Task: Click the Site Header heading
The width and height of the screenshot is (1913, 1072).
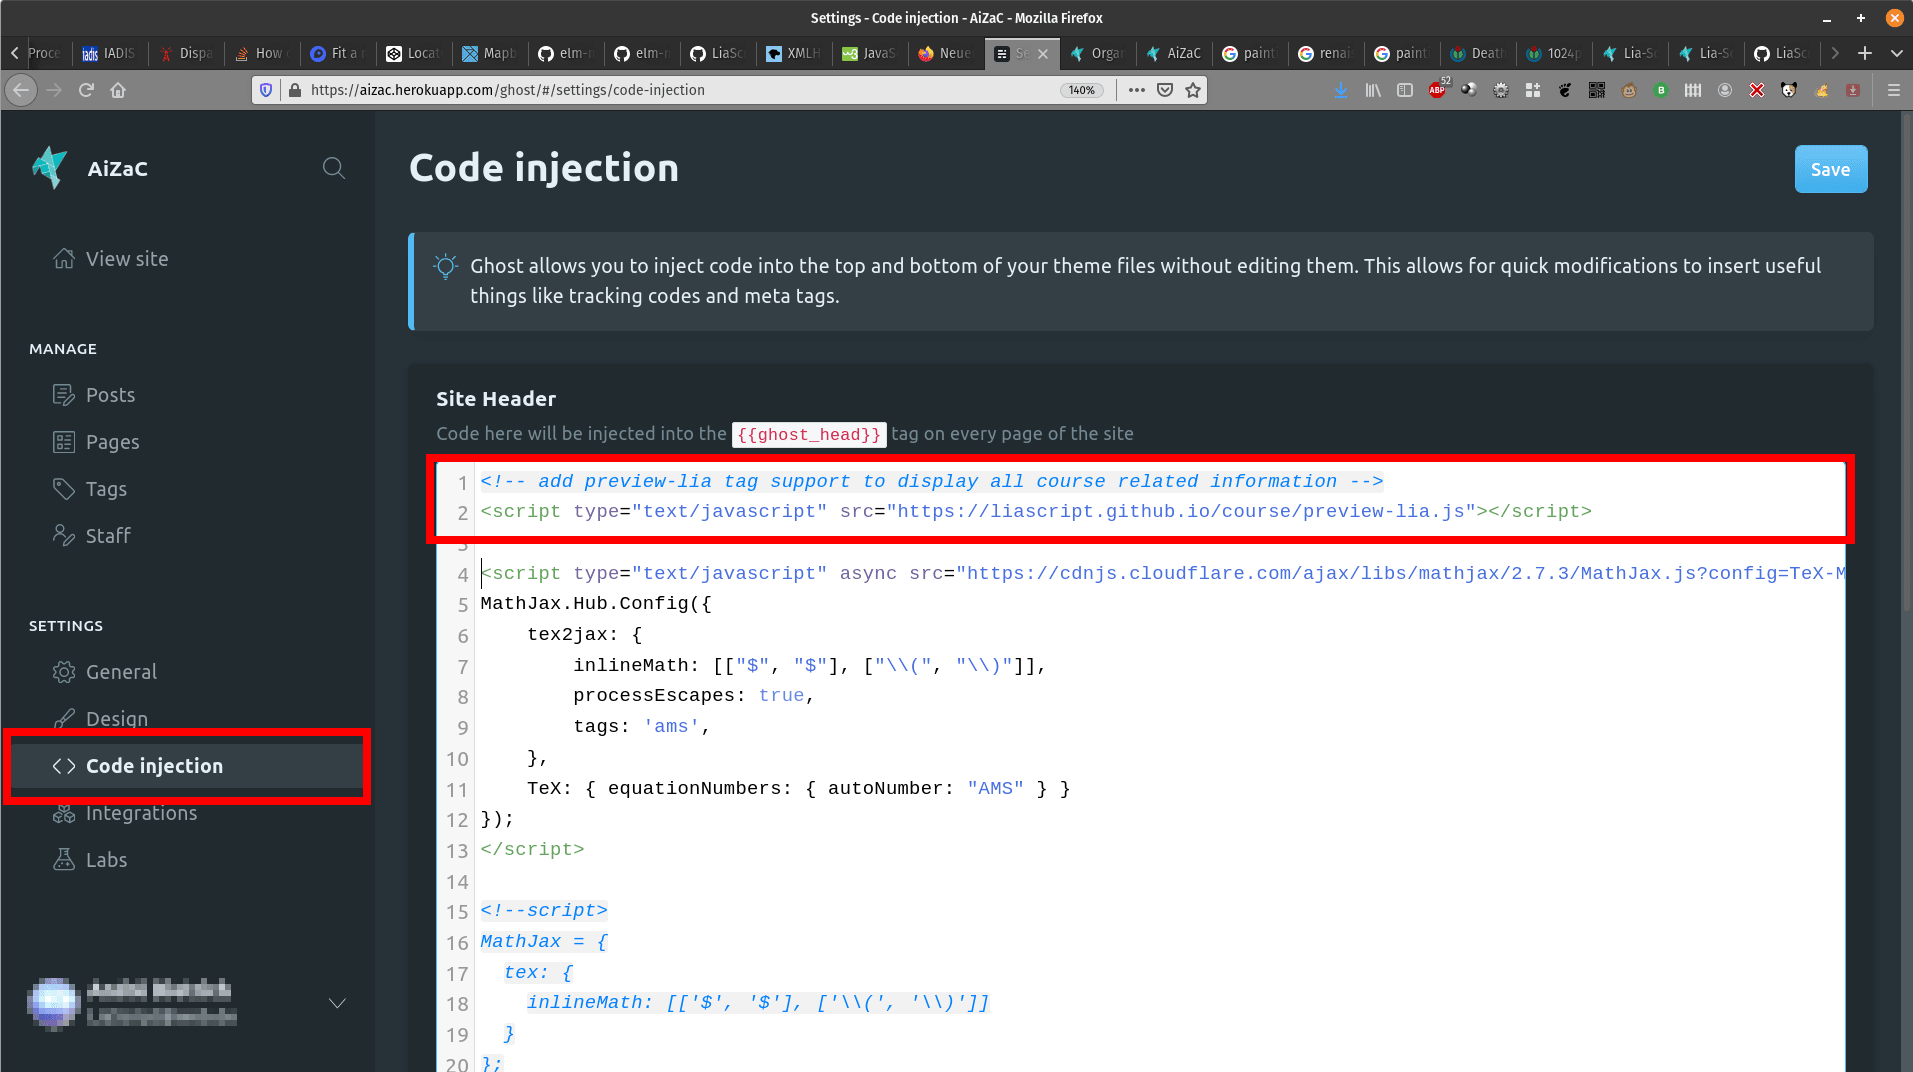Action: 496,399
